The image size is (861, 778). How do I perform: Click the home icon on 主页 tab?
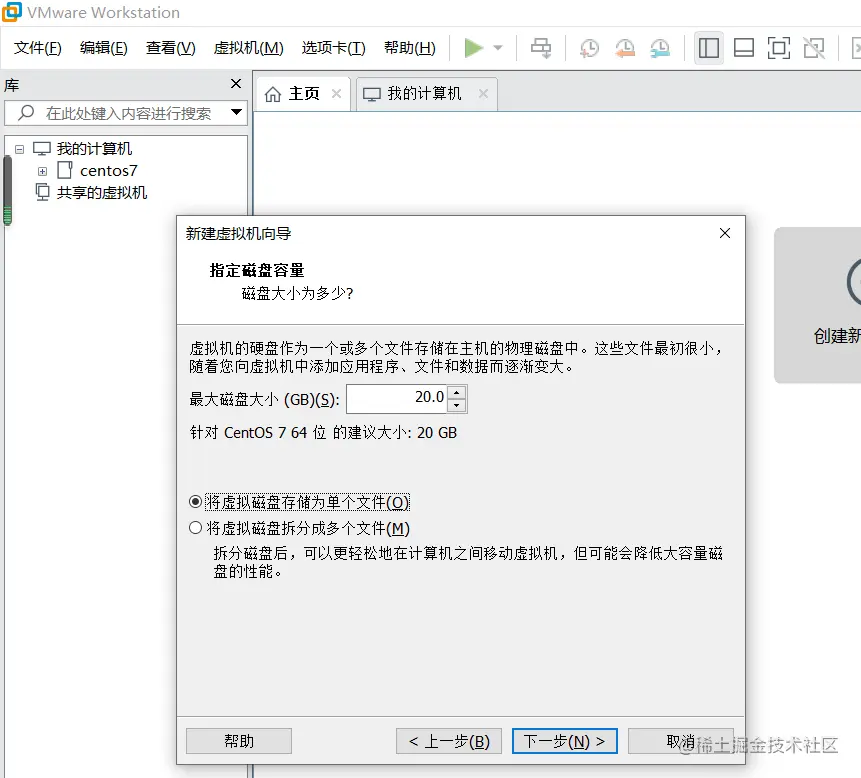pos(273,94)
